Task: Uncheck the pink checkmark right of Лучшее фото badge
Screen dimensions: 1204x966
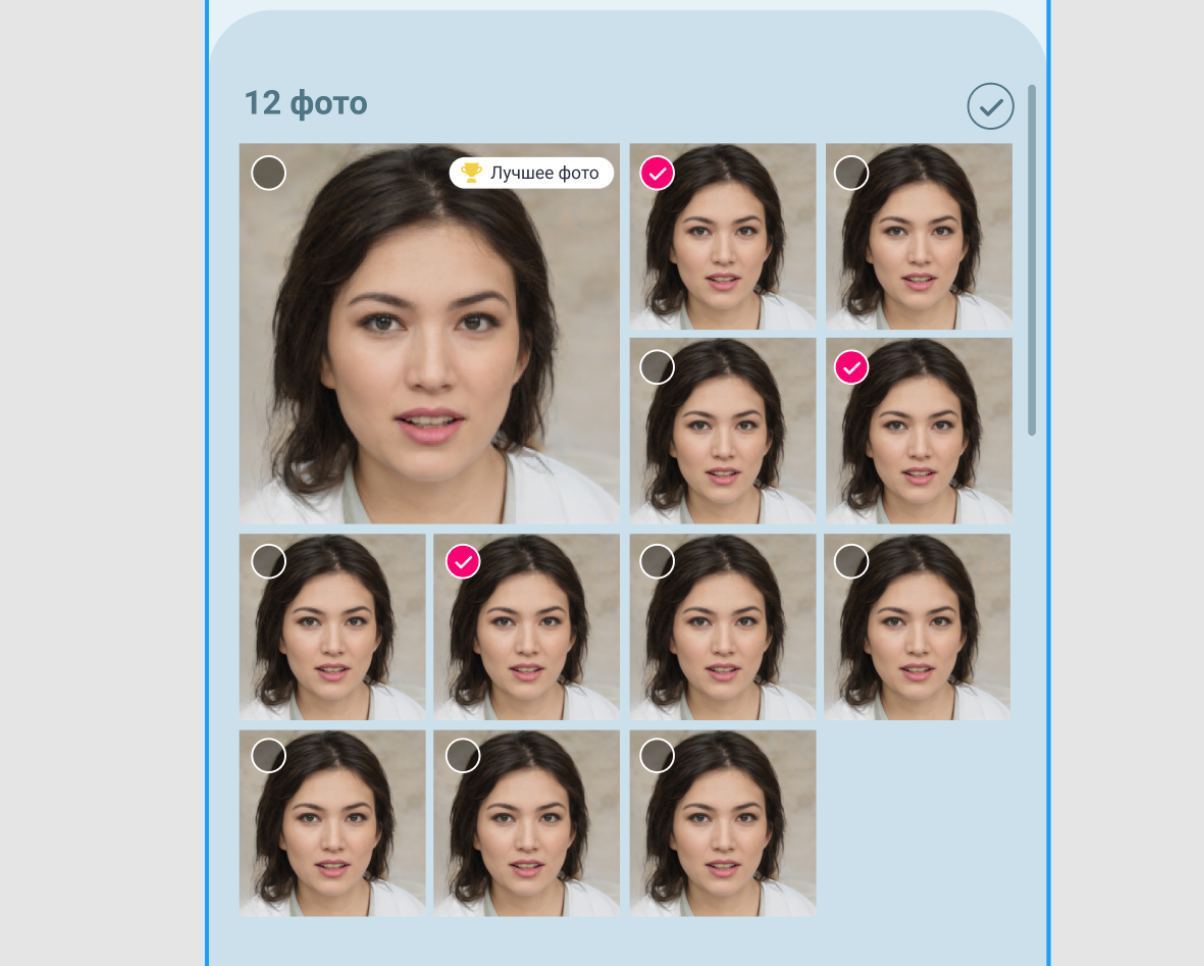Action: pos(657,173)
